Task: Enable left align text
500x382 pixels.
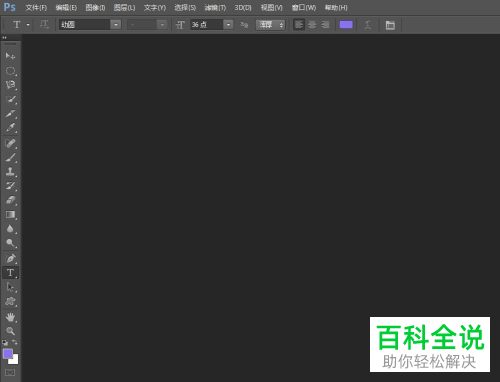Action: [x=299, y=25]
